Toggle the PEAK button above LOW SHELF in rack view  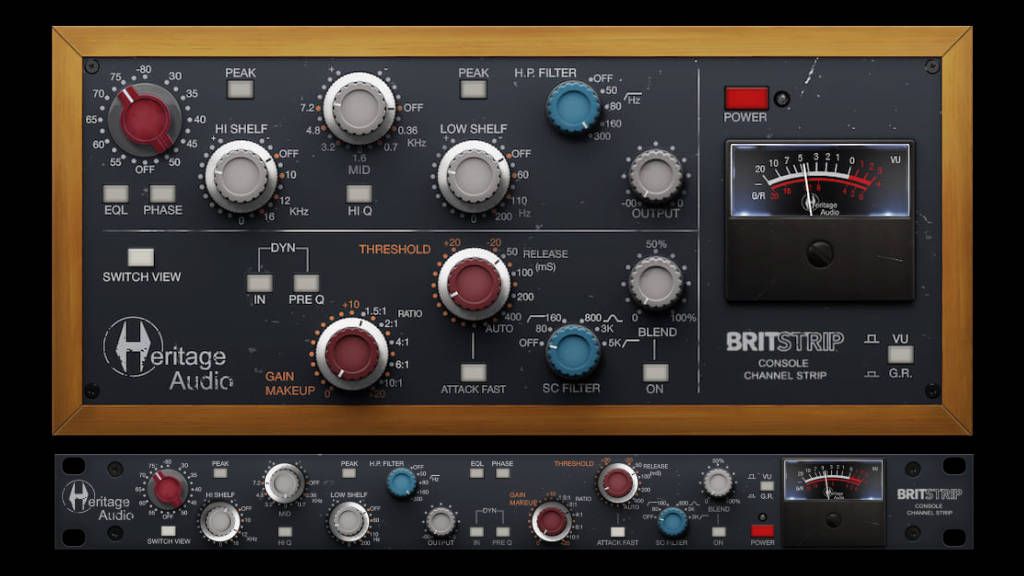(x=349, y=473)
